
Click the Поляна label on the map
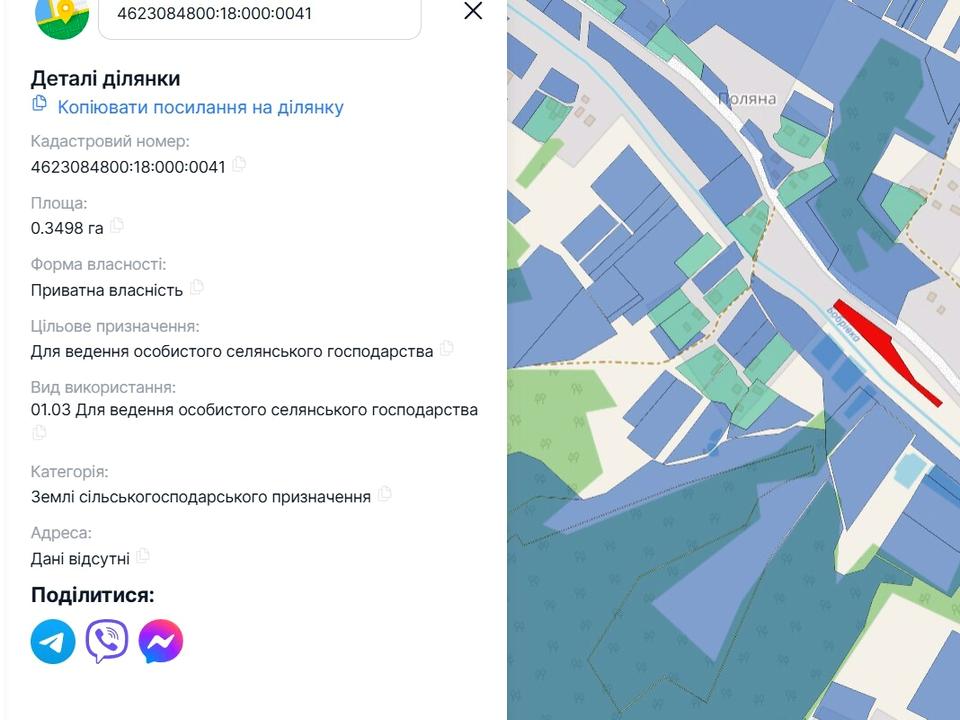[x=747, y=99]
